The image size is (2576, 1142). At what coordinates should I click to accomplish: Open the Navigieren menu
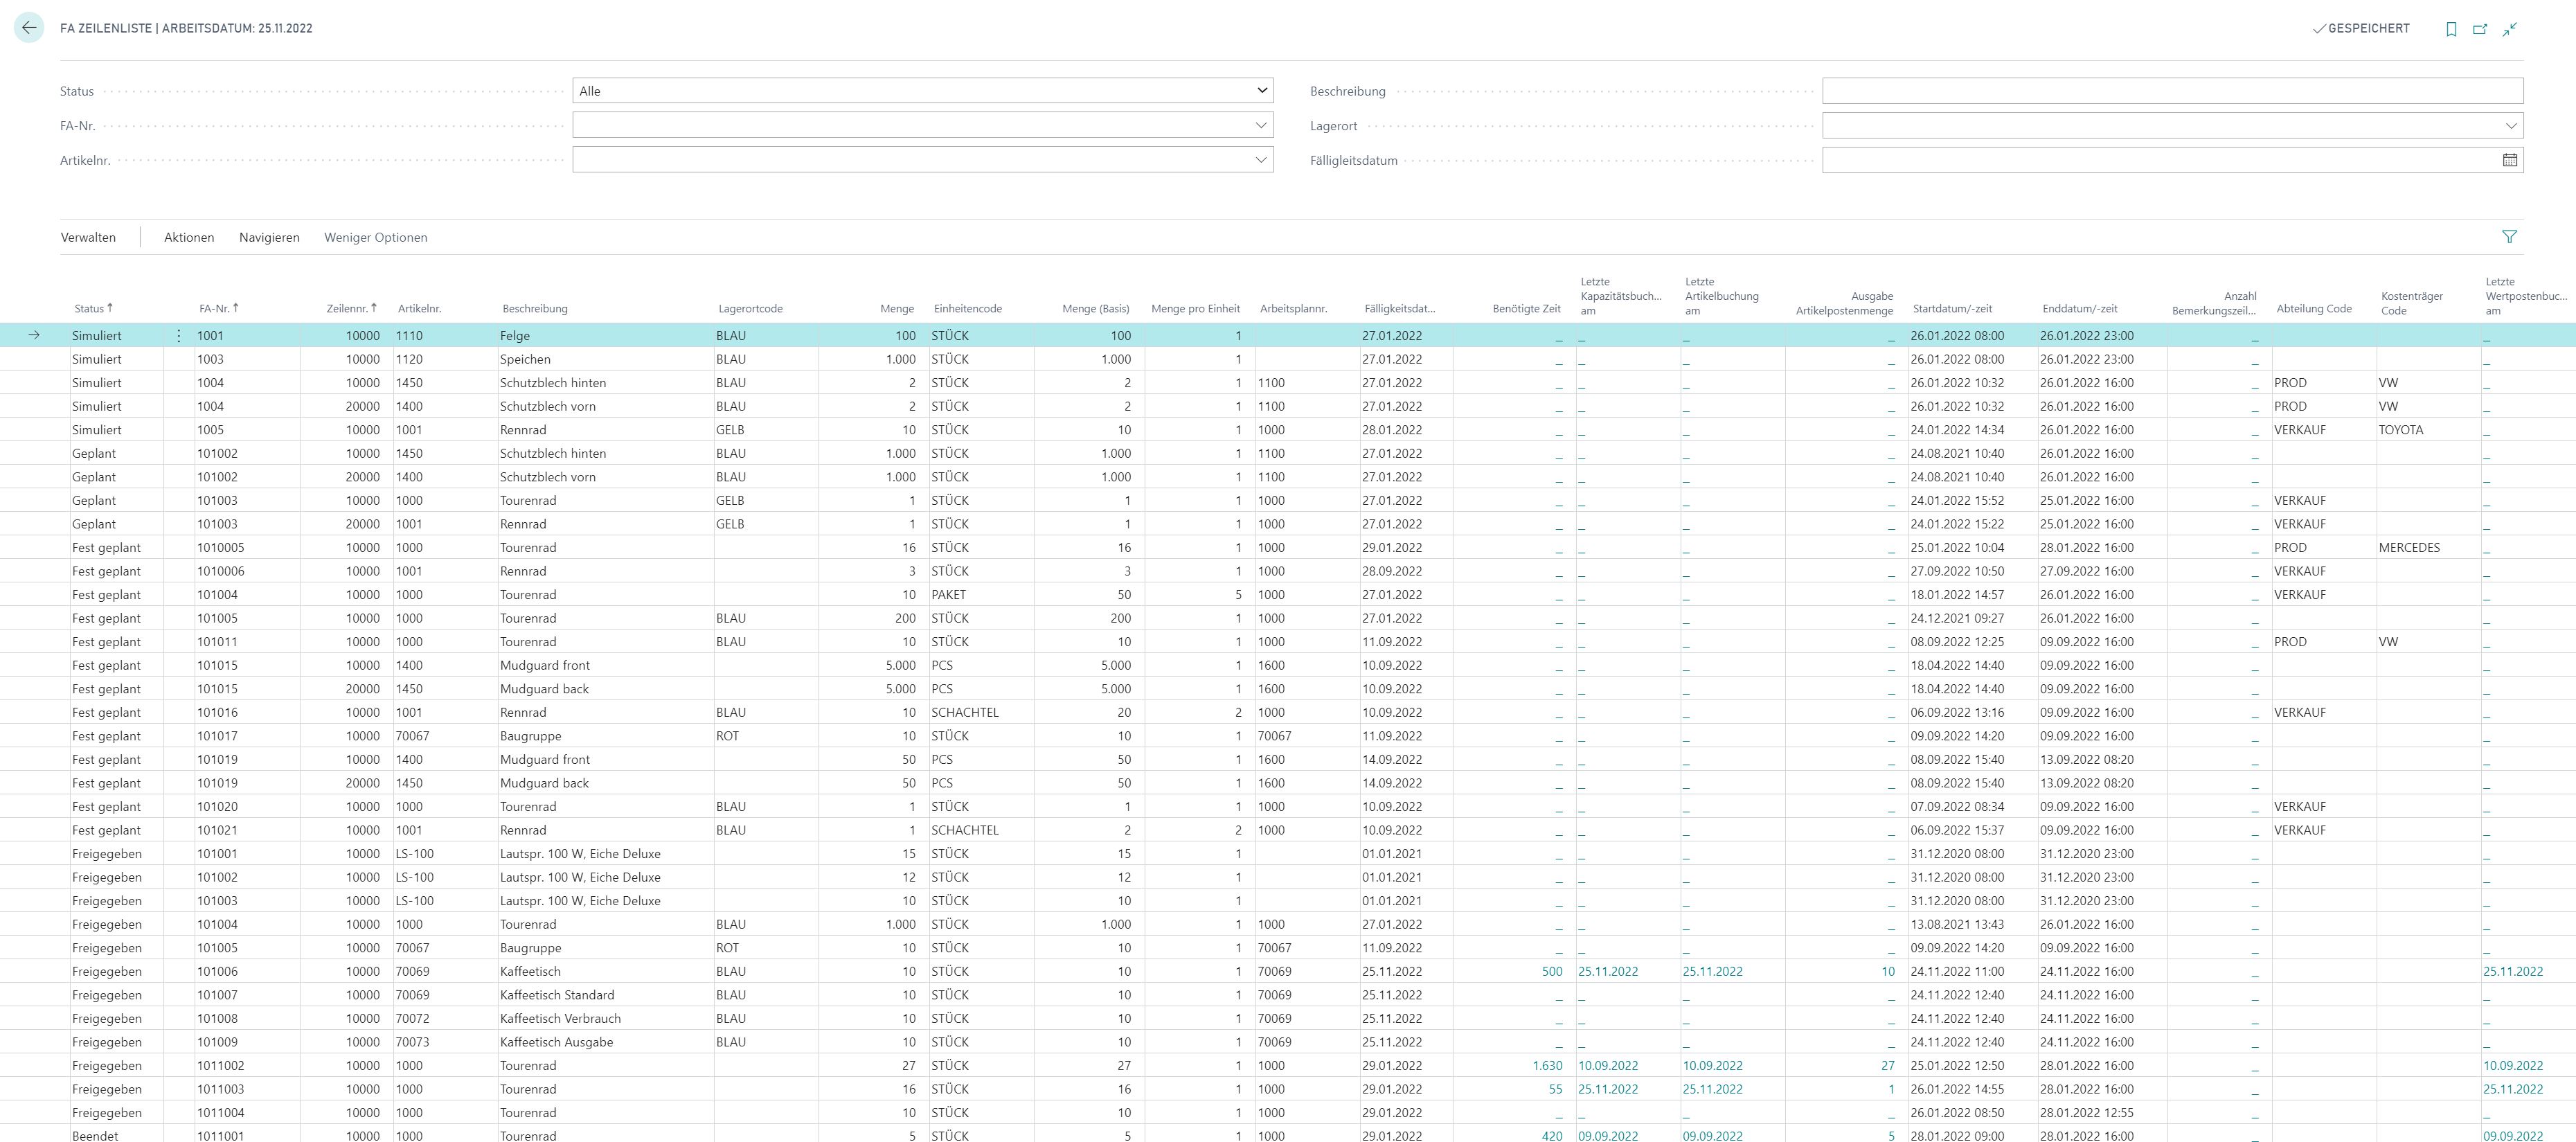coord(269,237)
